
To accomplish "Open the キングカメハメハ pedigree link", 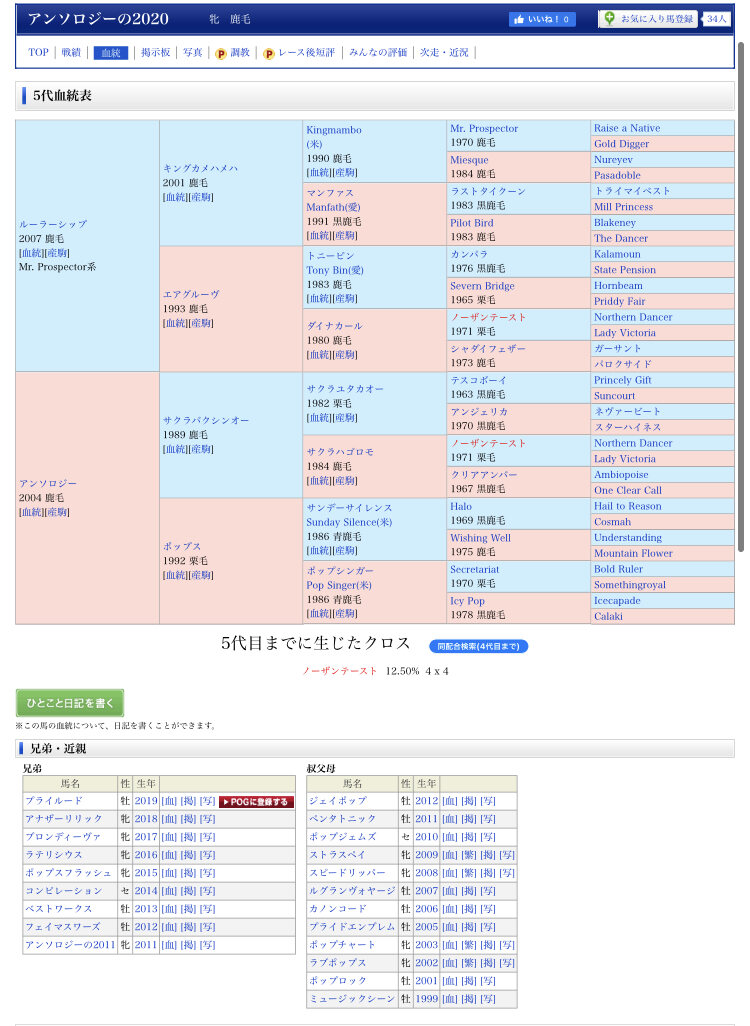I will (x=200, y=168).
